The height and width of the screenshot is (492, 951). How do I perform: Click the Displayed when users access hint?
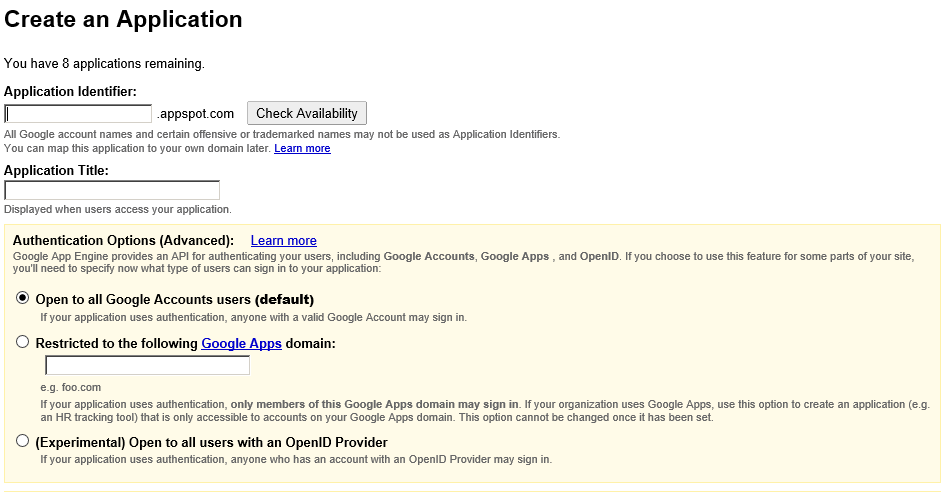click(117, 210)
